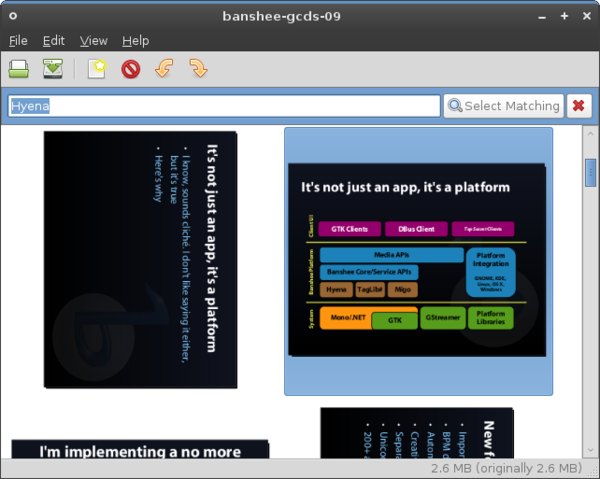Open the Edit menu
The width and height of the screenshot is (600, 479).
pyautogui.click(x=54, y=41)
